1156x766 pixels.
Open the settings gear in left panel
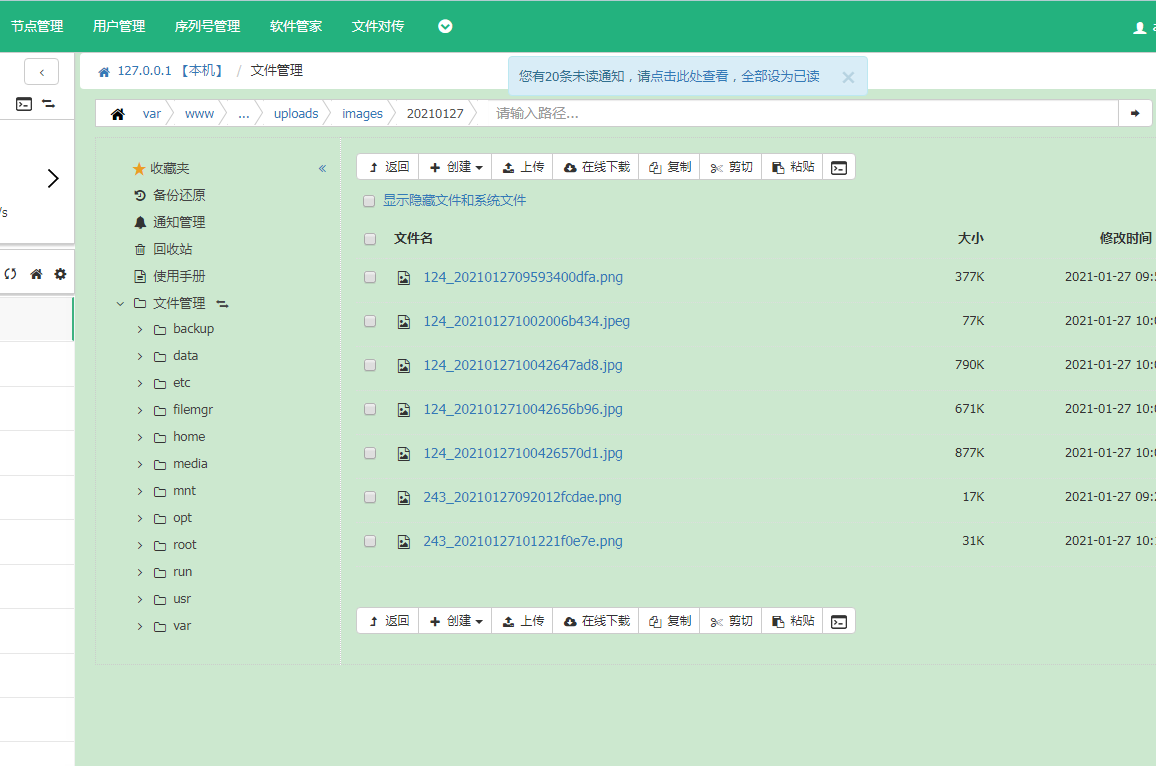[x=60, y=274]
